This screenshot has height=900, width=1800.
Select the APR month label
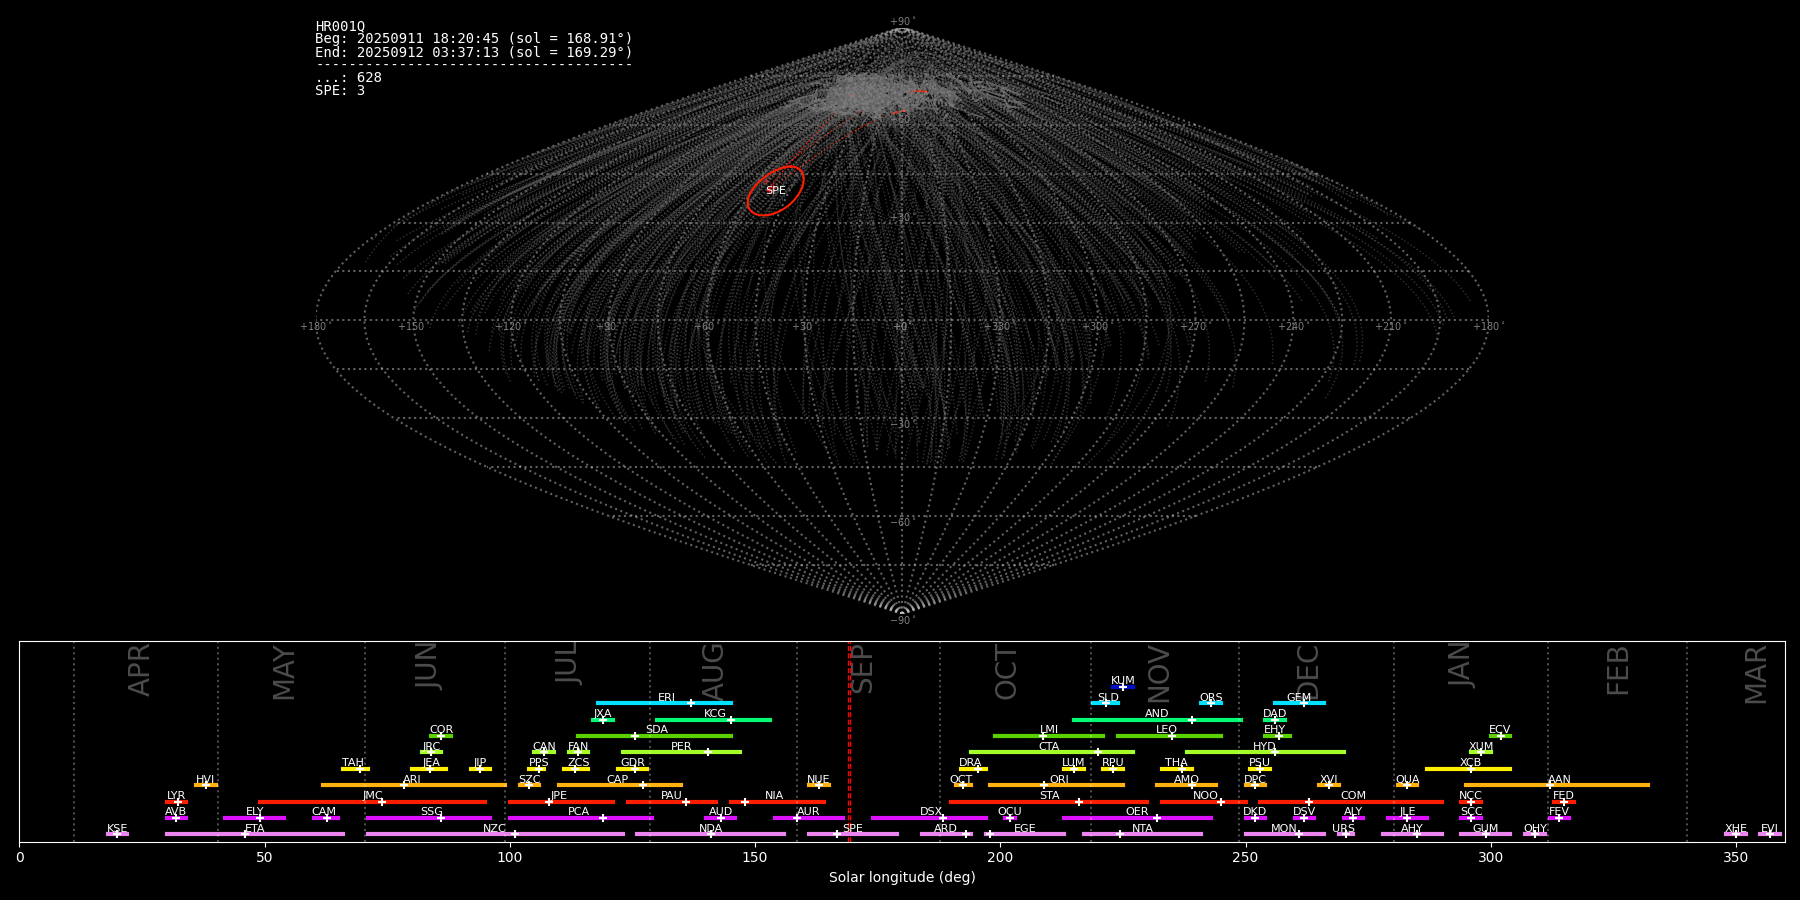point(139,670)
